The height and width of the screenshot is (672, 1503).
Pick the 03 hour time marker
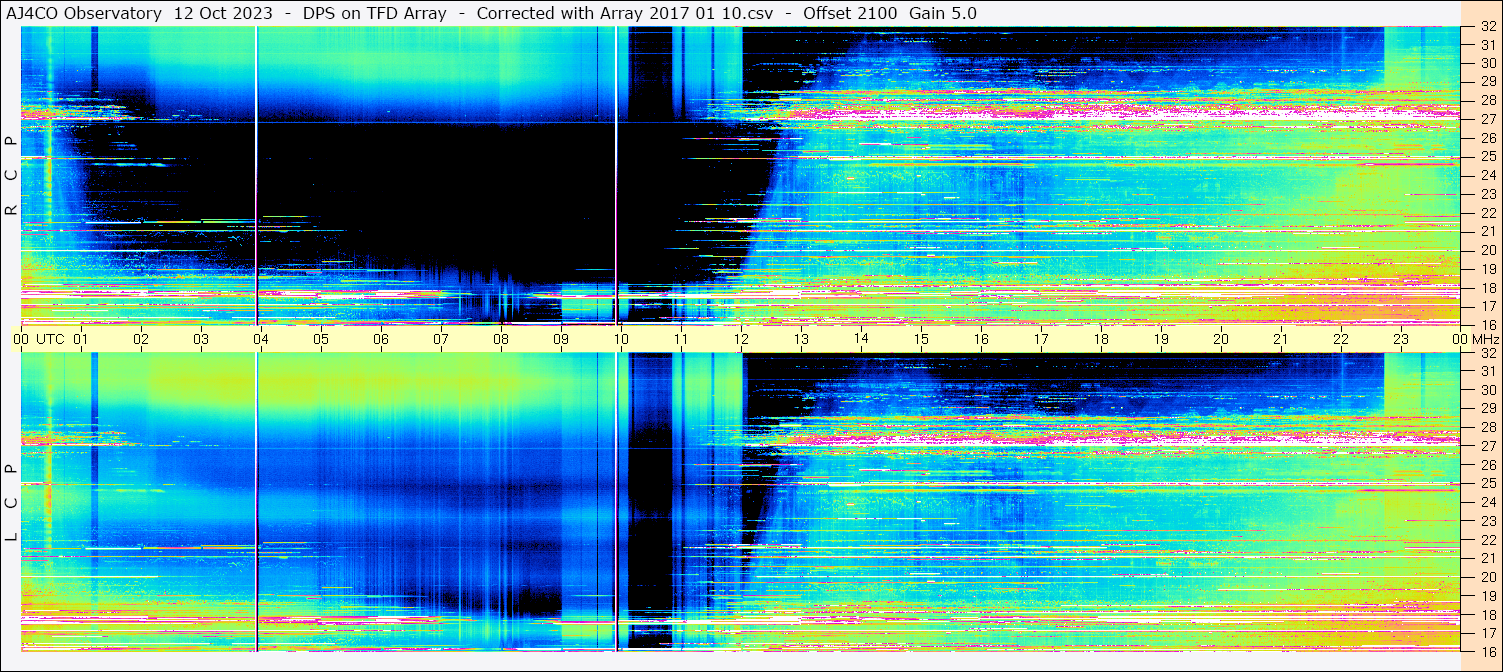point(200,339)
